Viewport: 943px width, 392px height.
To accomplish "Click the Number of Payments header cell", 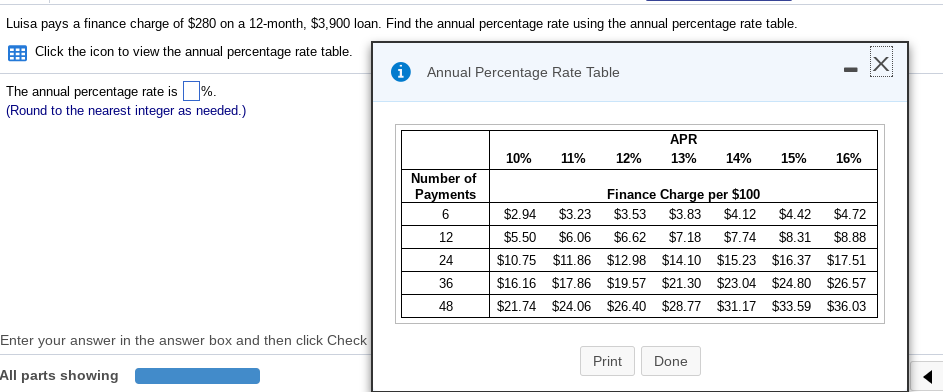I will (x=446, y=186).
